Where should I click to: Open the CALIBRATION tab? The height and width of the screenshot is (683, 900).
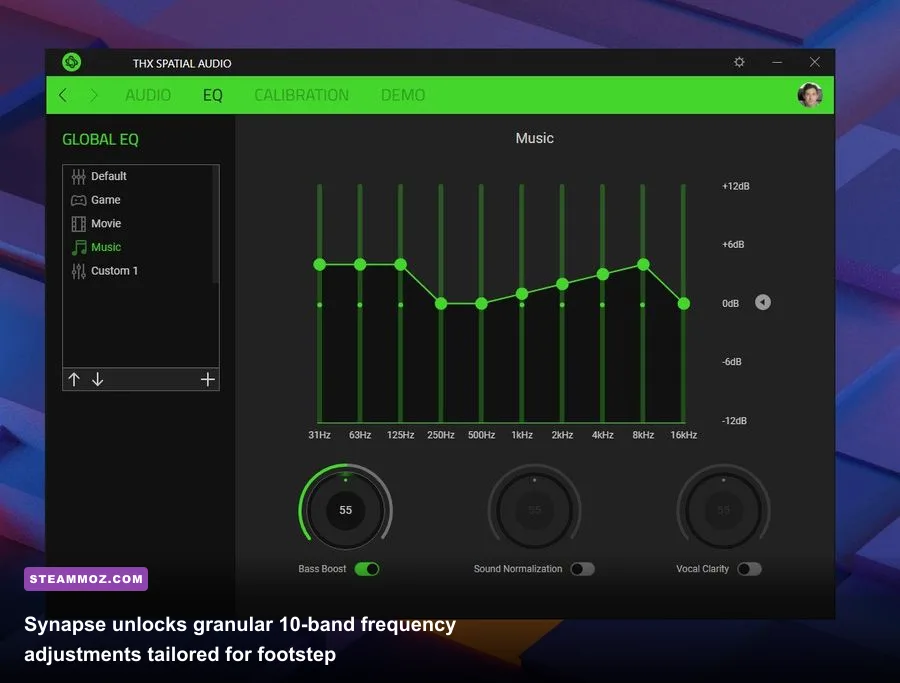click(301, 95)
